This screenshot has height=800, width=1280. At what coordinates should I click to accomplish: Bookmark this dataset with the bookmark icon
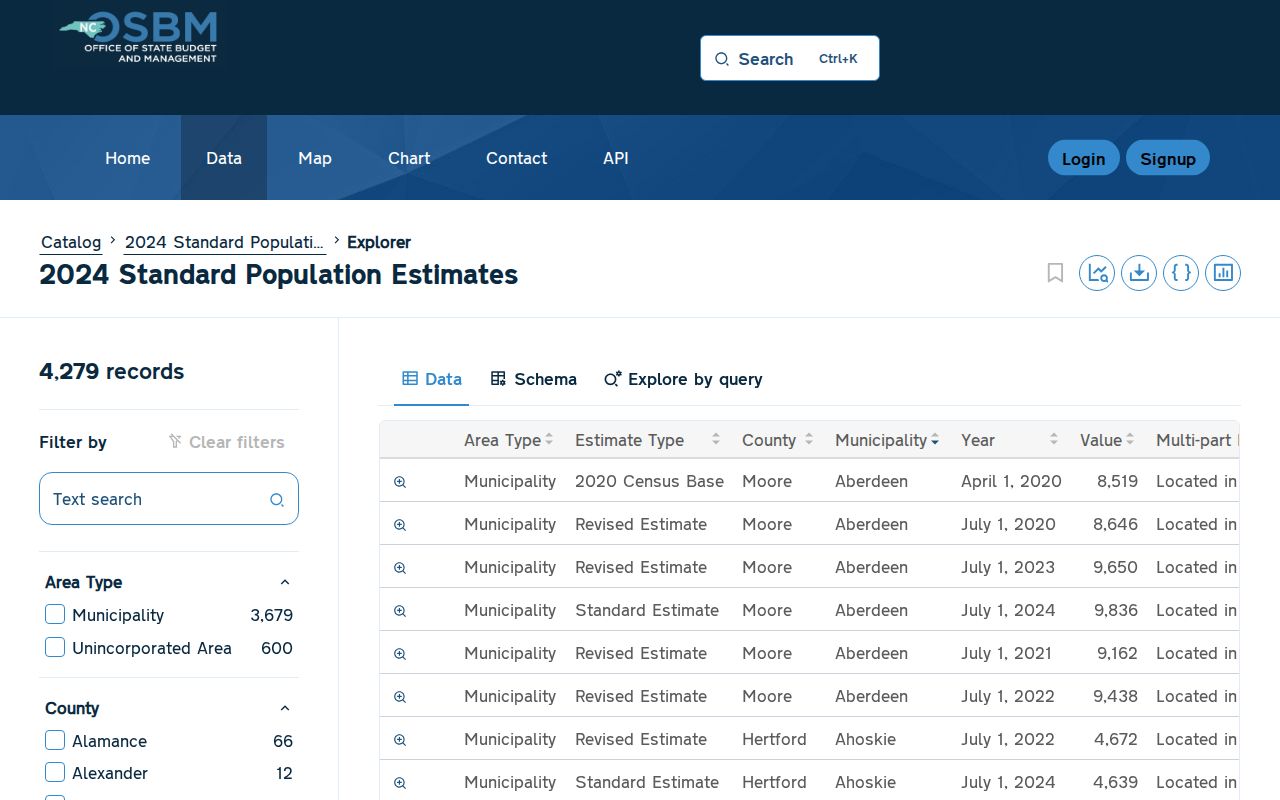[1055, 273]
